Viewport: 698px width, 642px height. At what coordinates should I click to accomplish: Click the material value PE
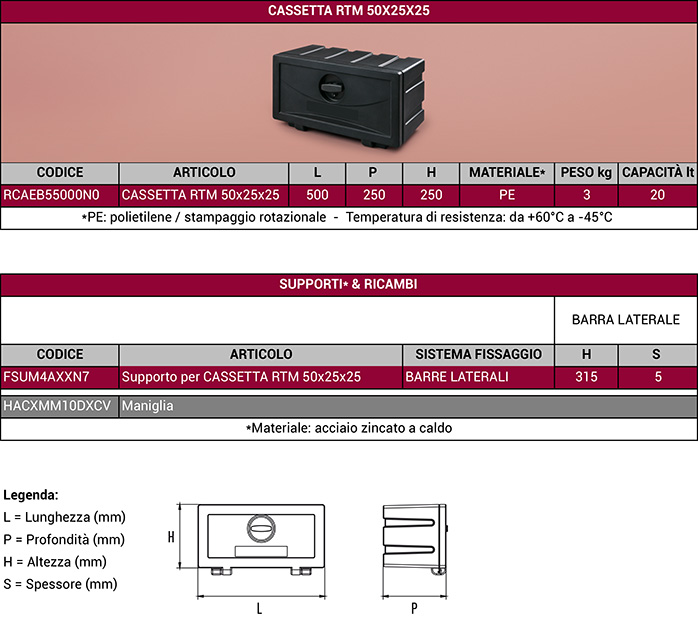[x=507, y=195]
